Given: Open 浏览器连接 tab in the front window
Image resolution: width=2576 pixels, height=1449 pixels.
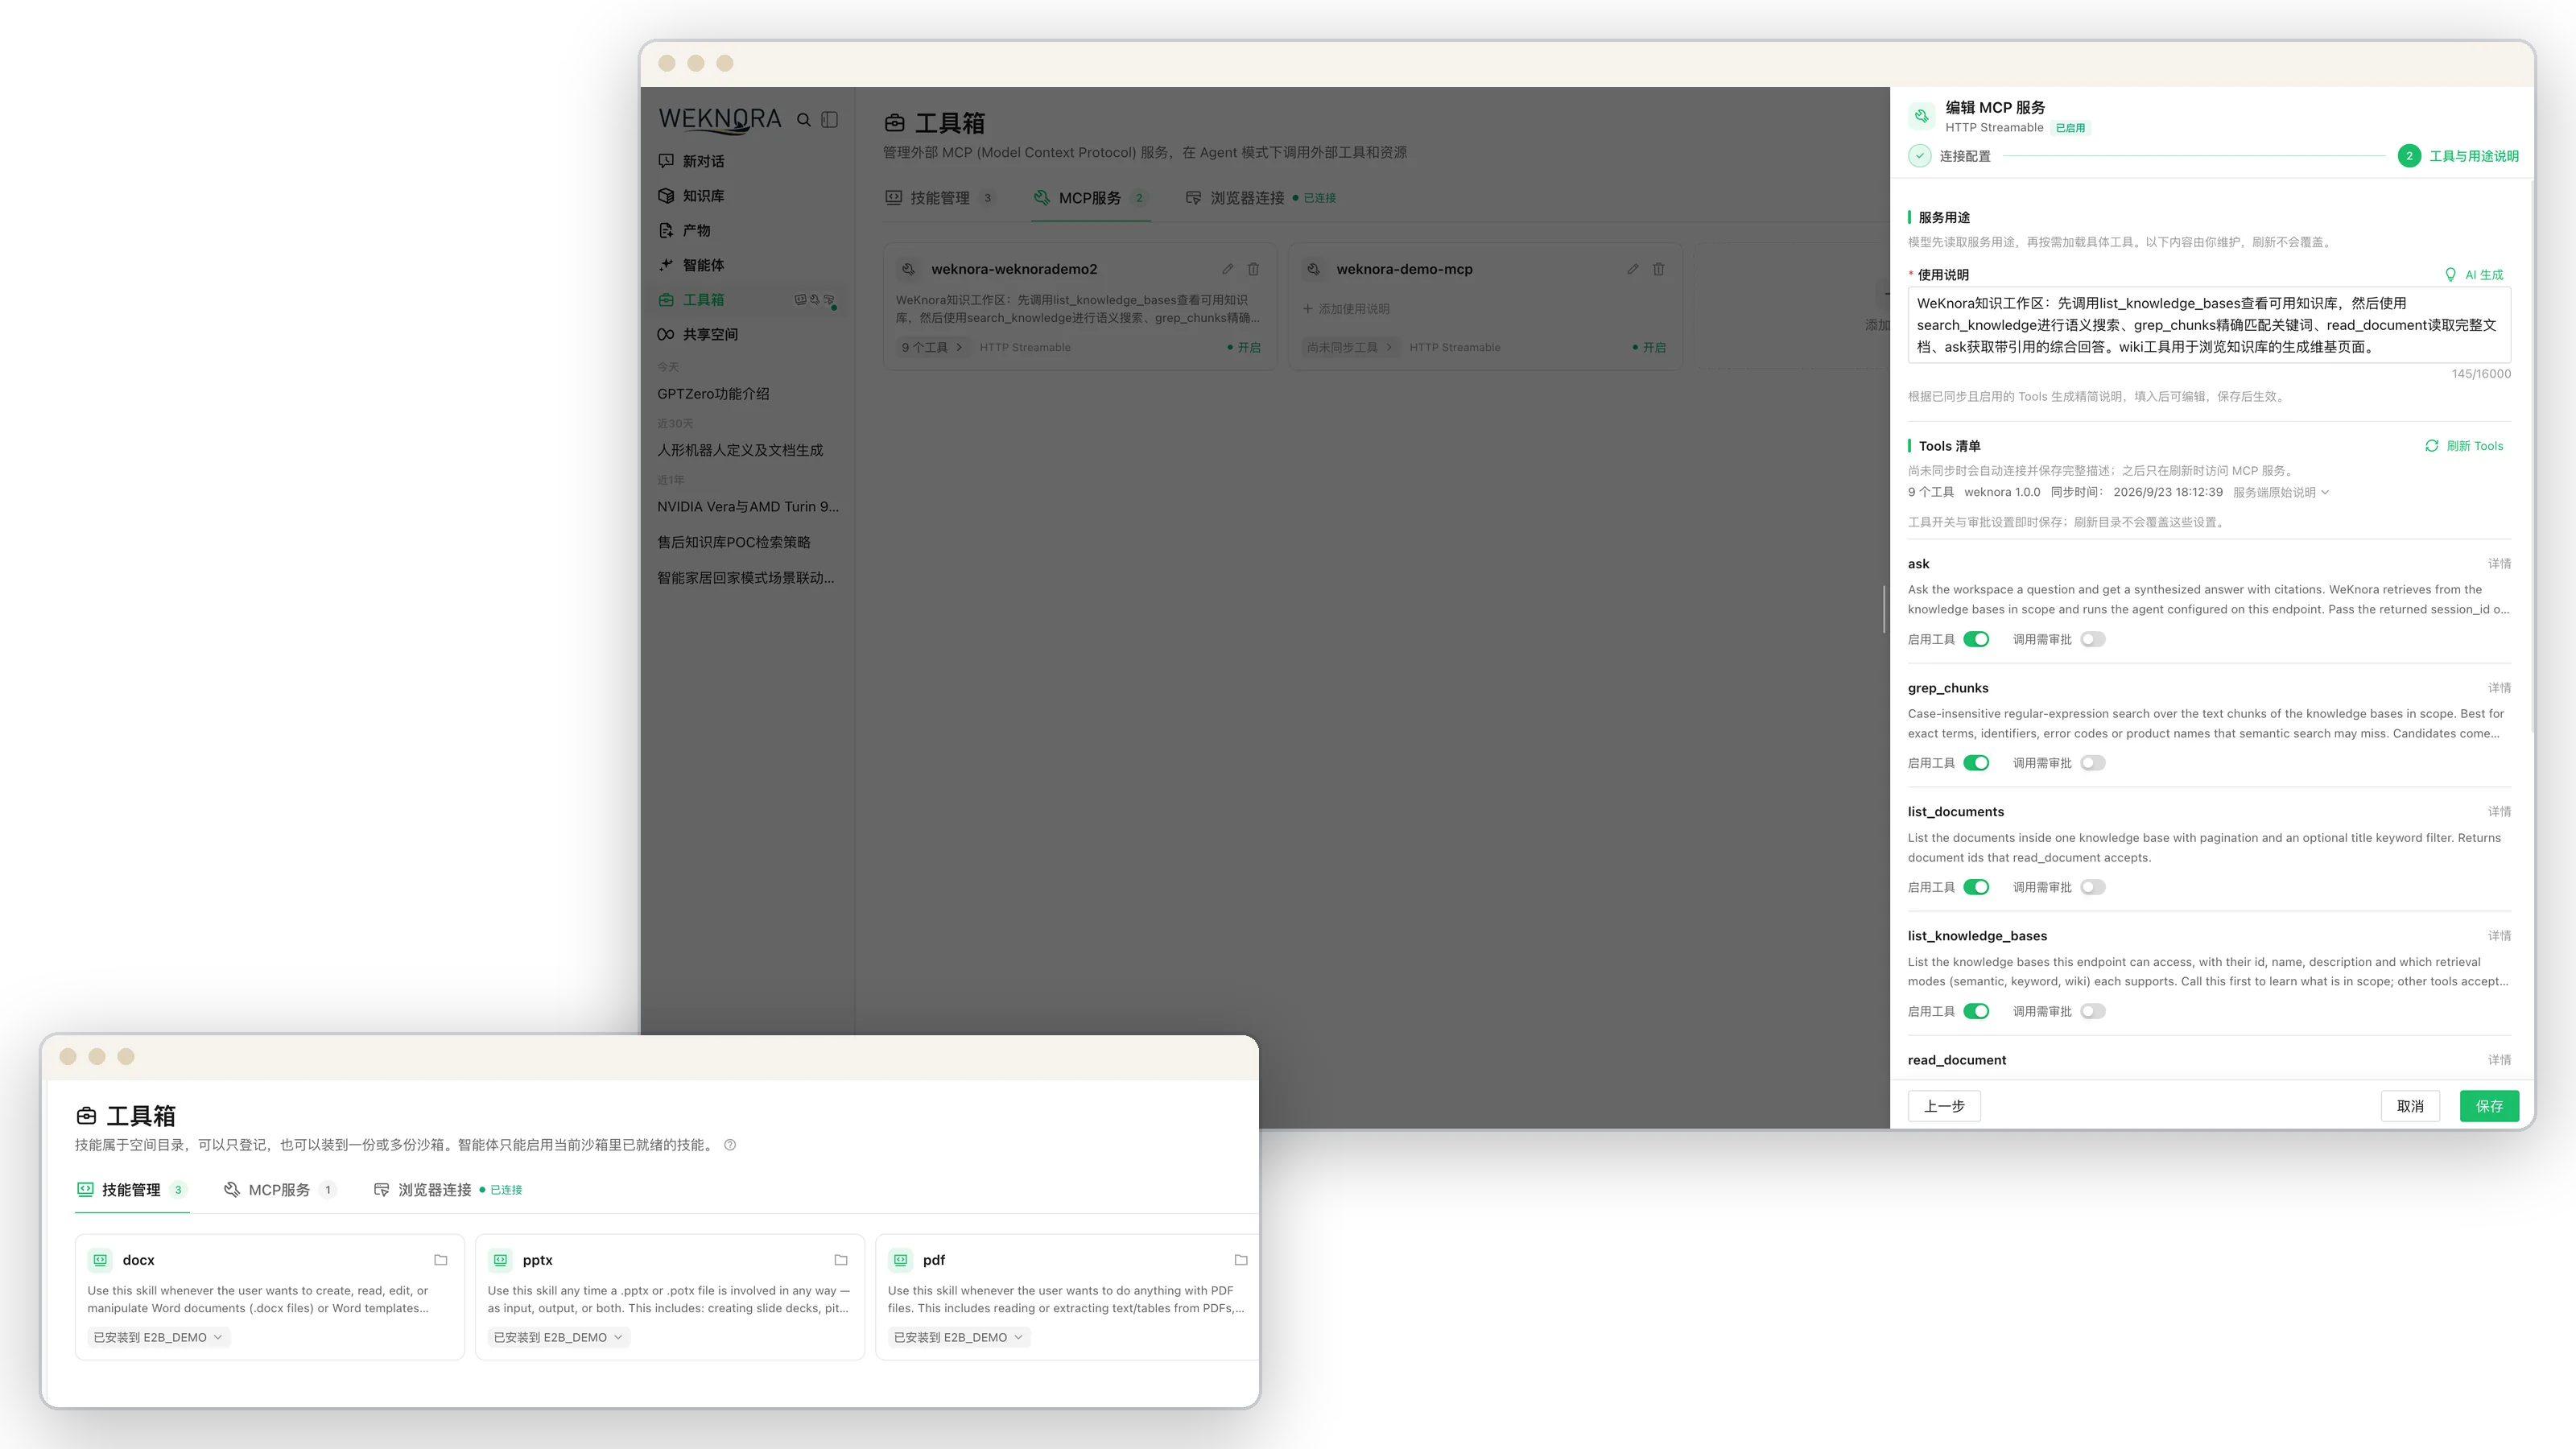Looking at the screenshot, I should (447, 1190).
